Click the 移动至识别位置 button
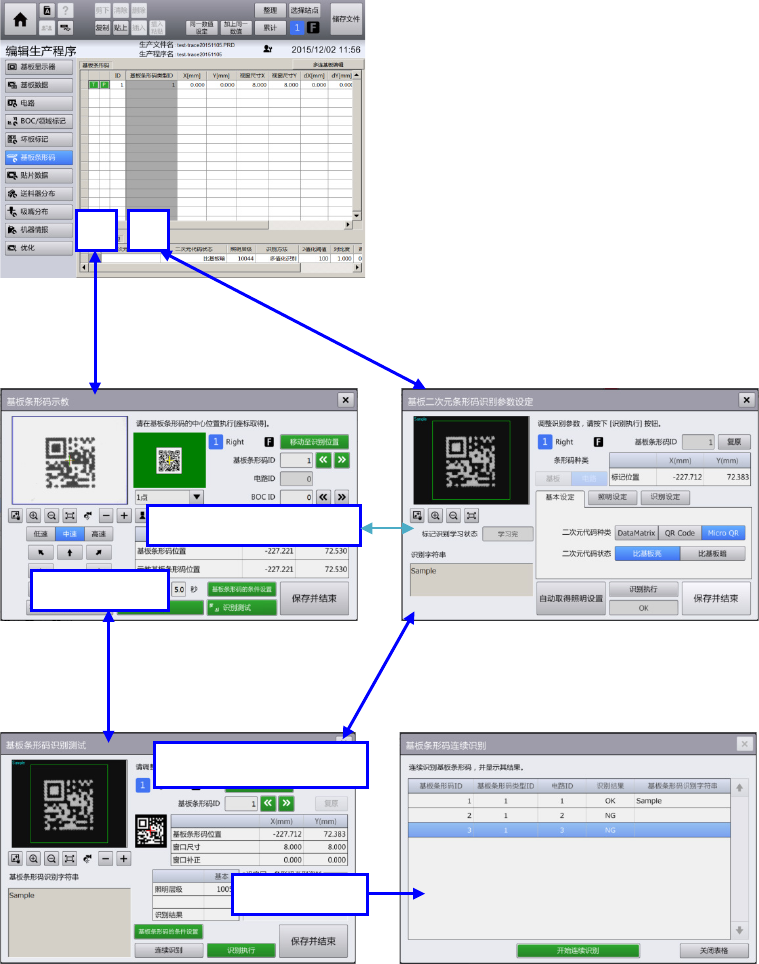 coord(314,442)
